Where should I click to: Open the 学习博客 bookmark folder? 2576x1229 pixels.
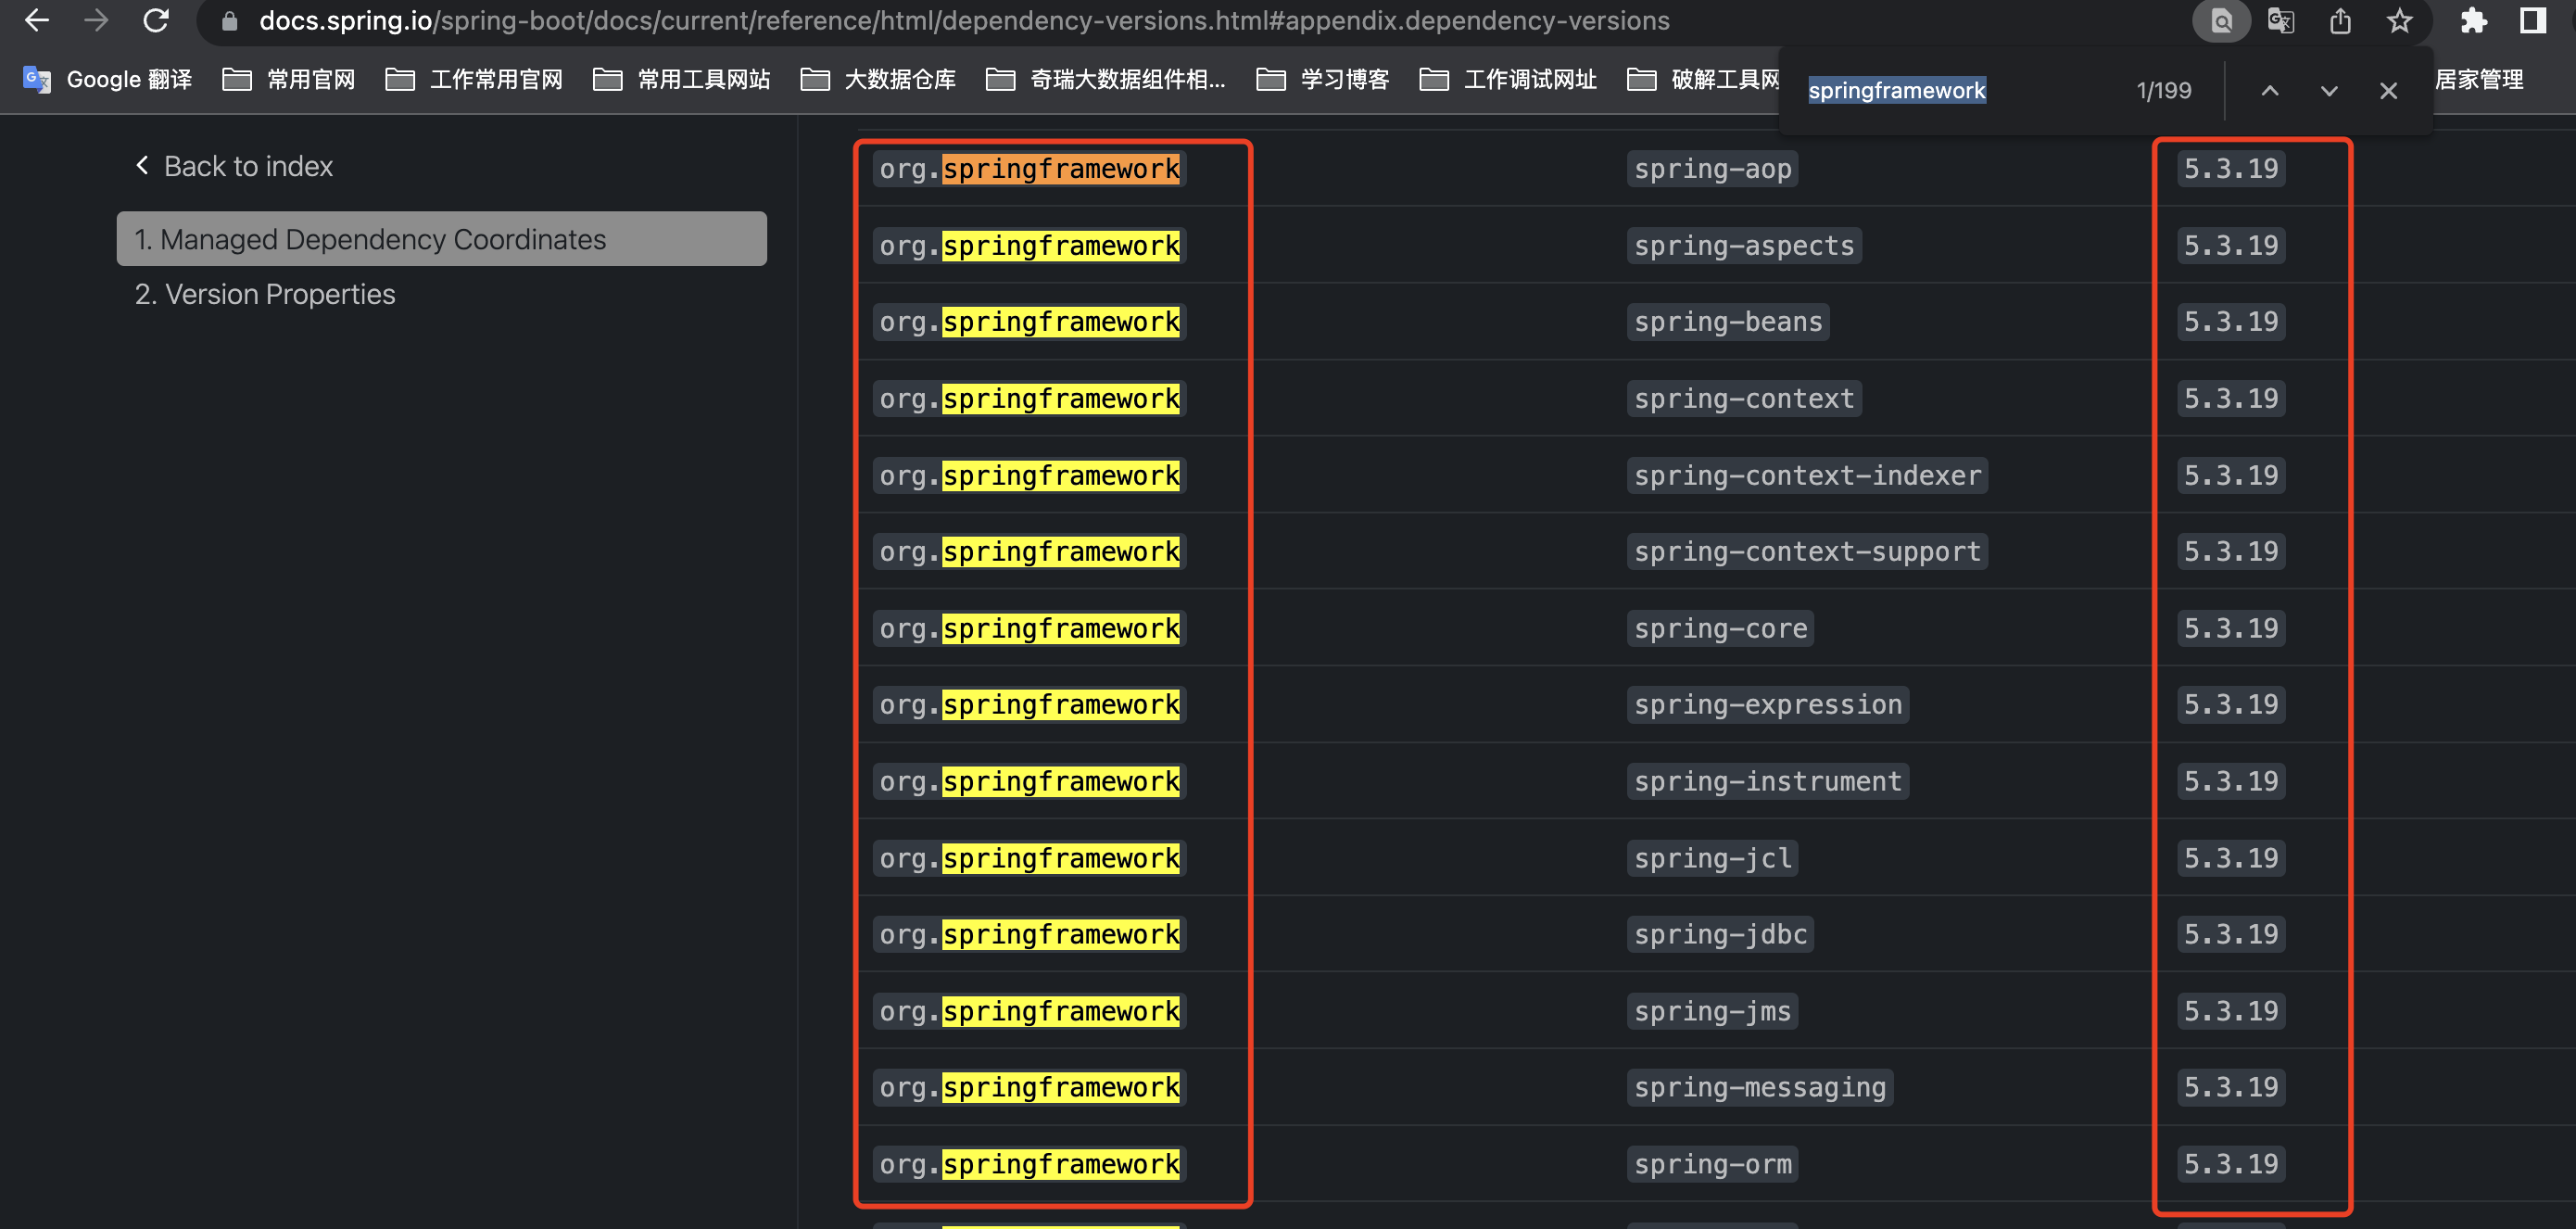[1323, 79]
